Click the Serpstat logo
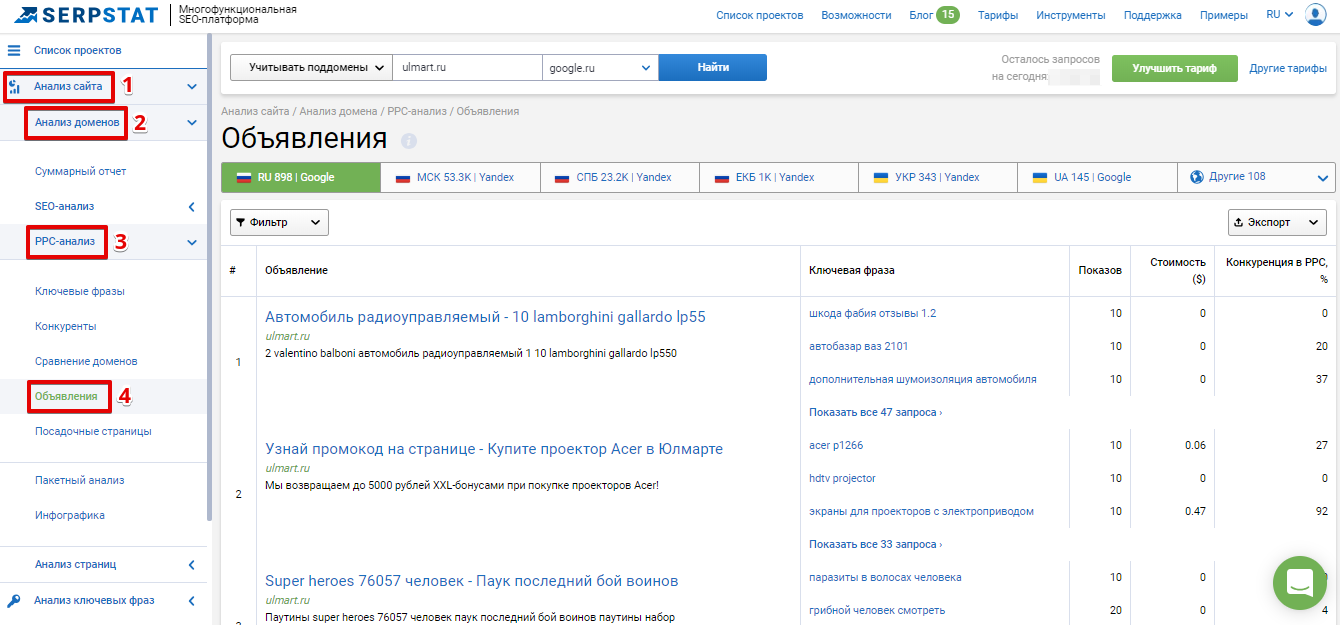 tap(88, 15)
